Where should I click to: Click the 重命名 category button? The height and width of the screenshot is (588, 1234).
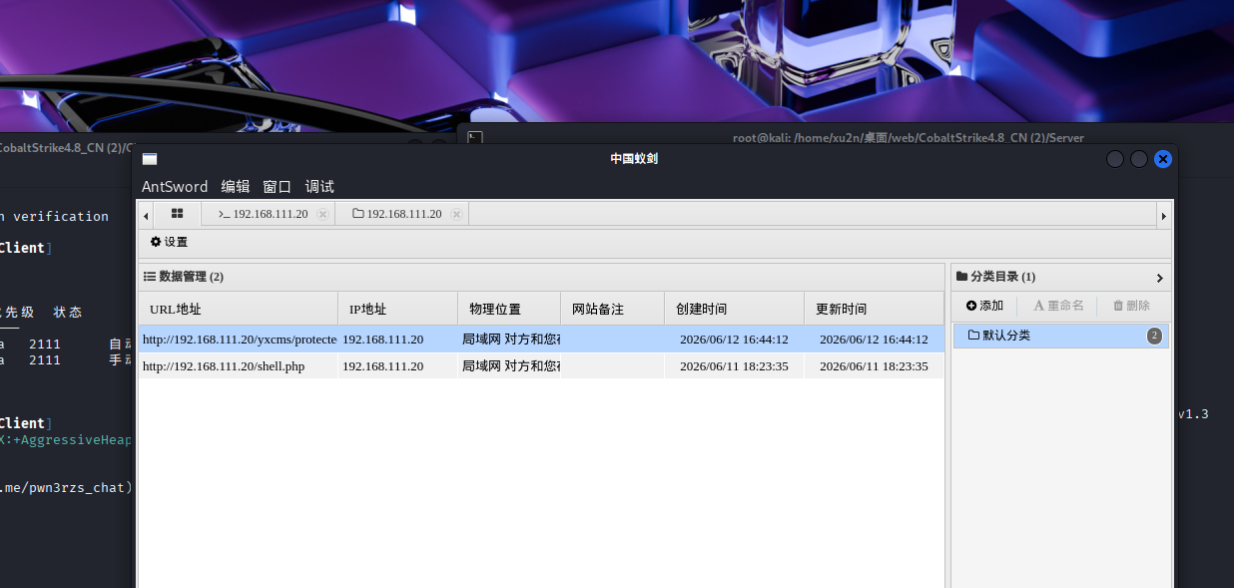coord(1058,306)
